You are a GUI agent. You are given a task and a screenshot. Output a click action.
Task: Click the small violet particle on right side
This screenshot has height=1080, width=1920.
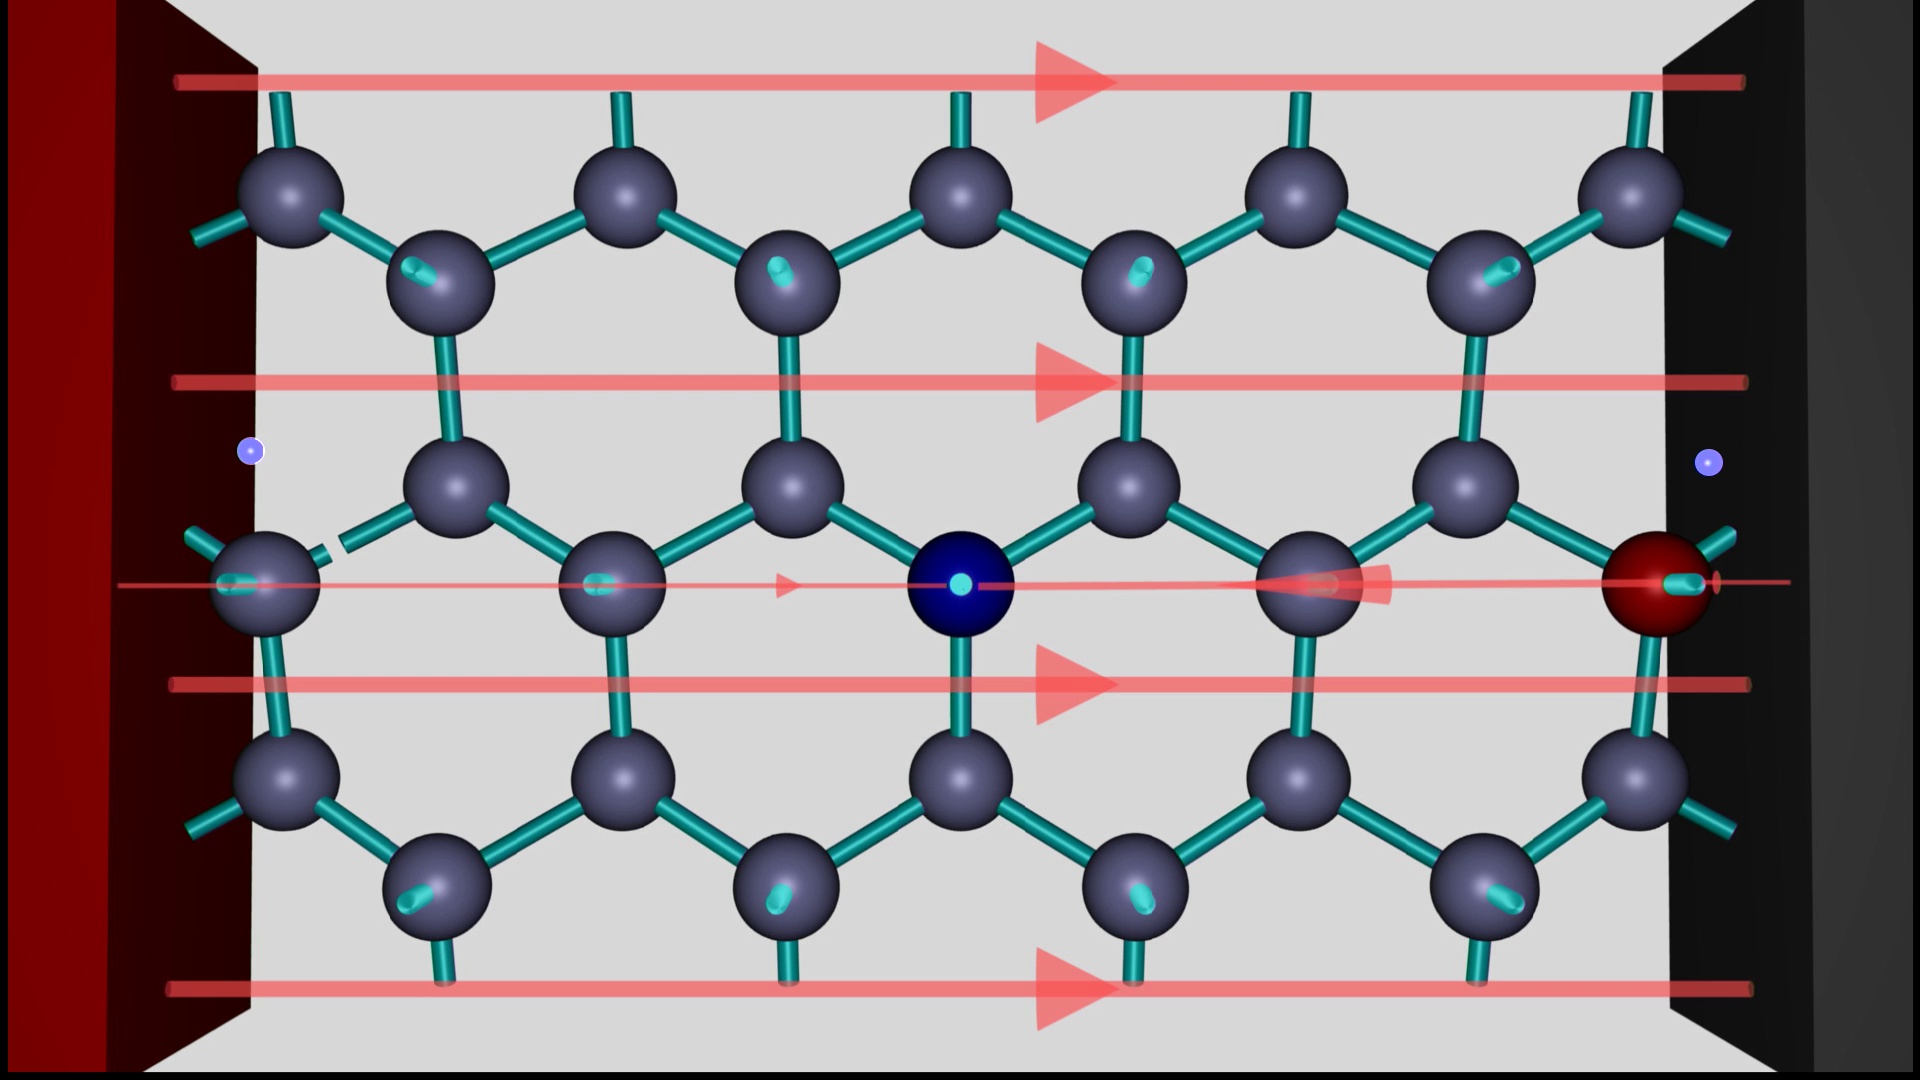(1708, 462)
